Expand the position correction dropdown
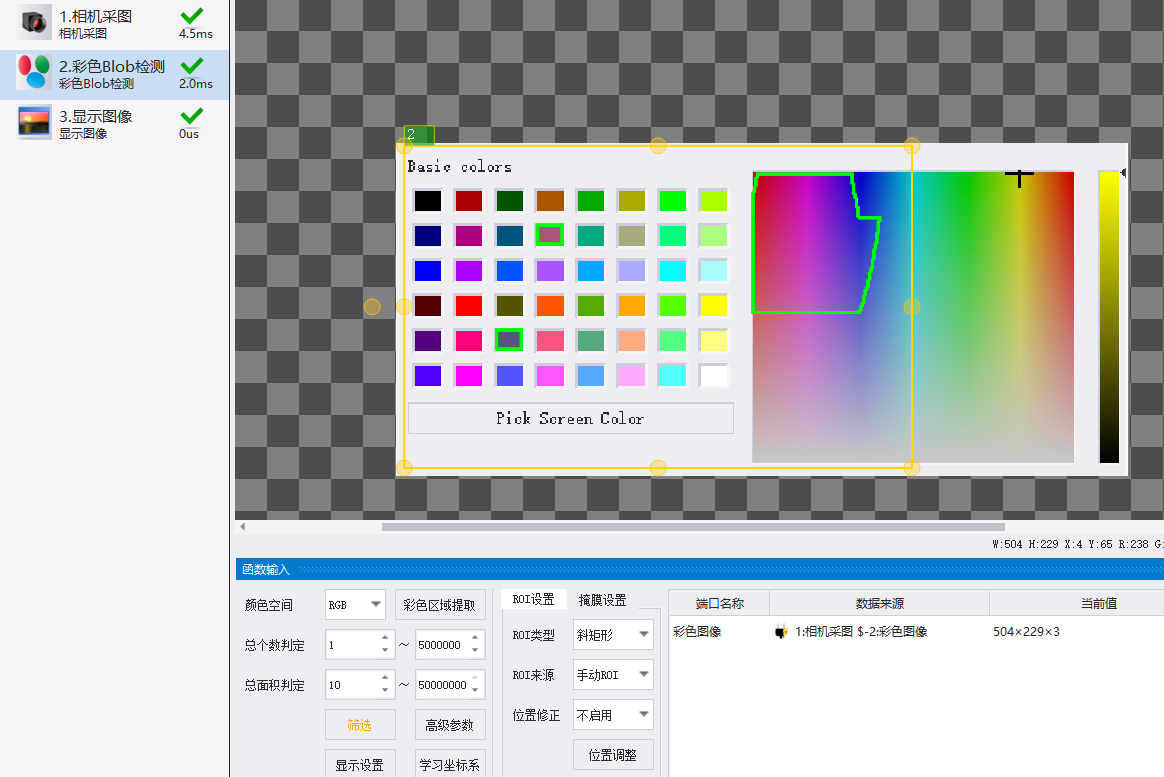The height and width of the screenshot is (777, 1164). (x=613, y=715)
